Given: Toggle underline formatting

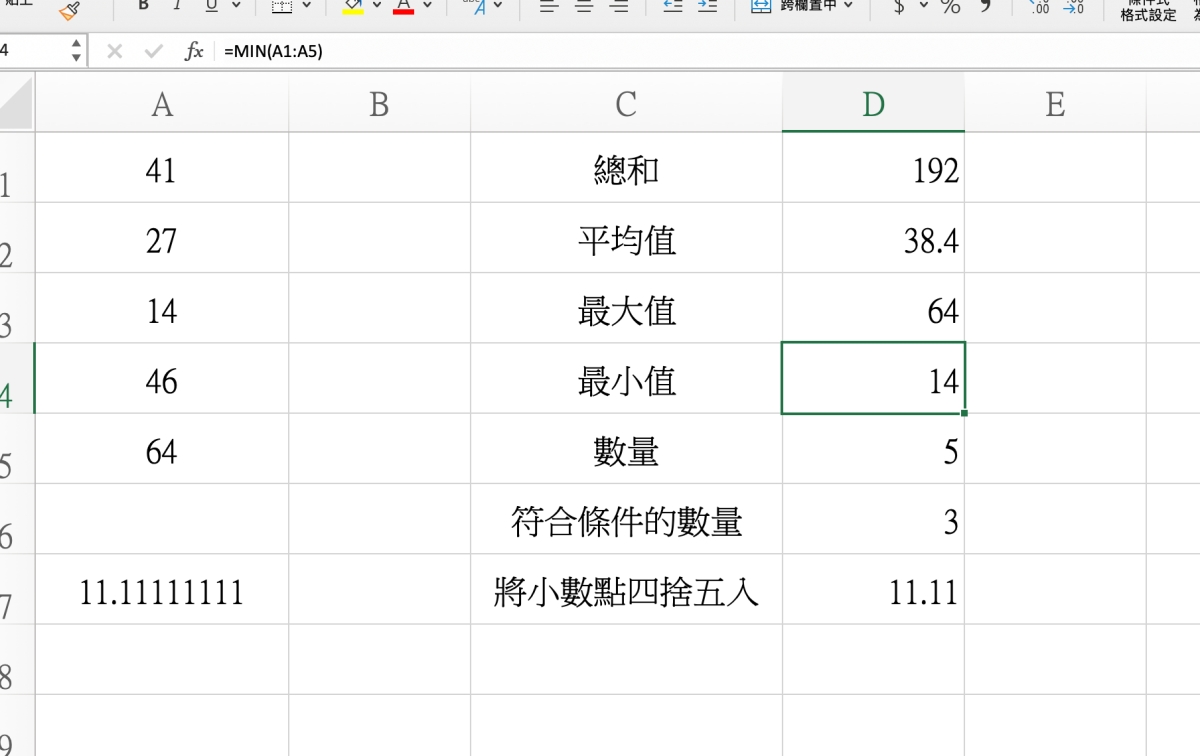Looking at the screenshot, I should pos(211,6).
